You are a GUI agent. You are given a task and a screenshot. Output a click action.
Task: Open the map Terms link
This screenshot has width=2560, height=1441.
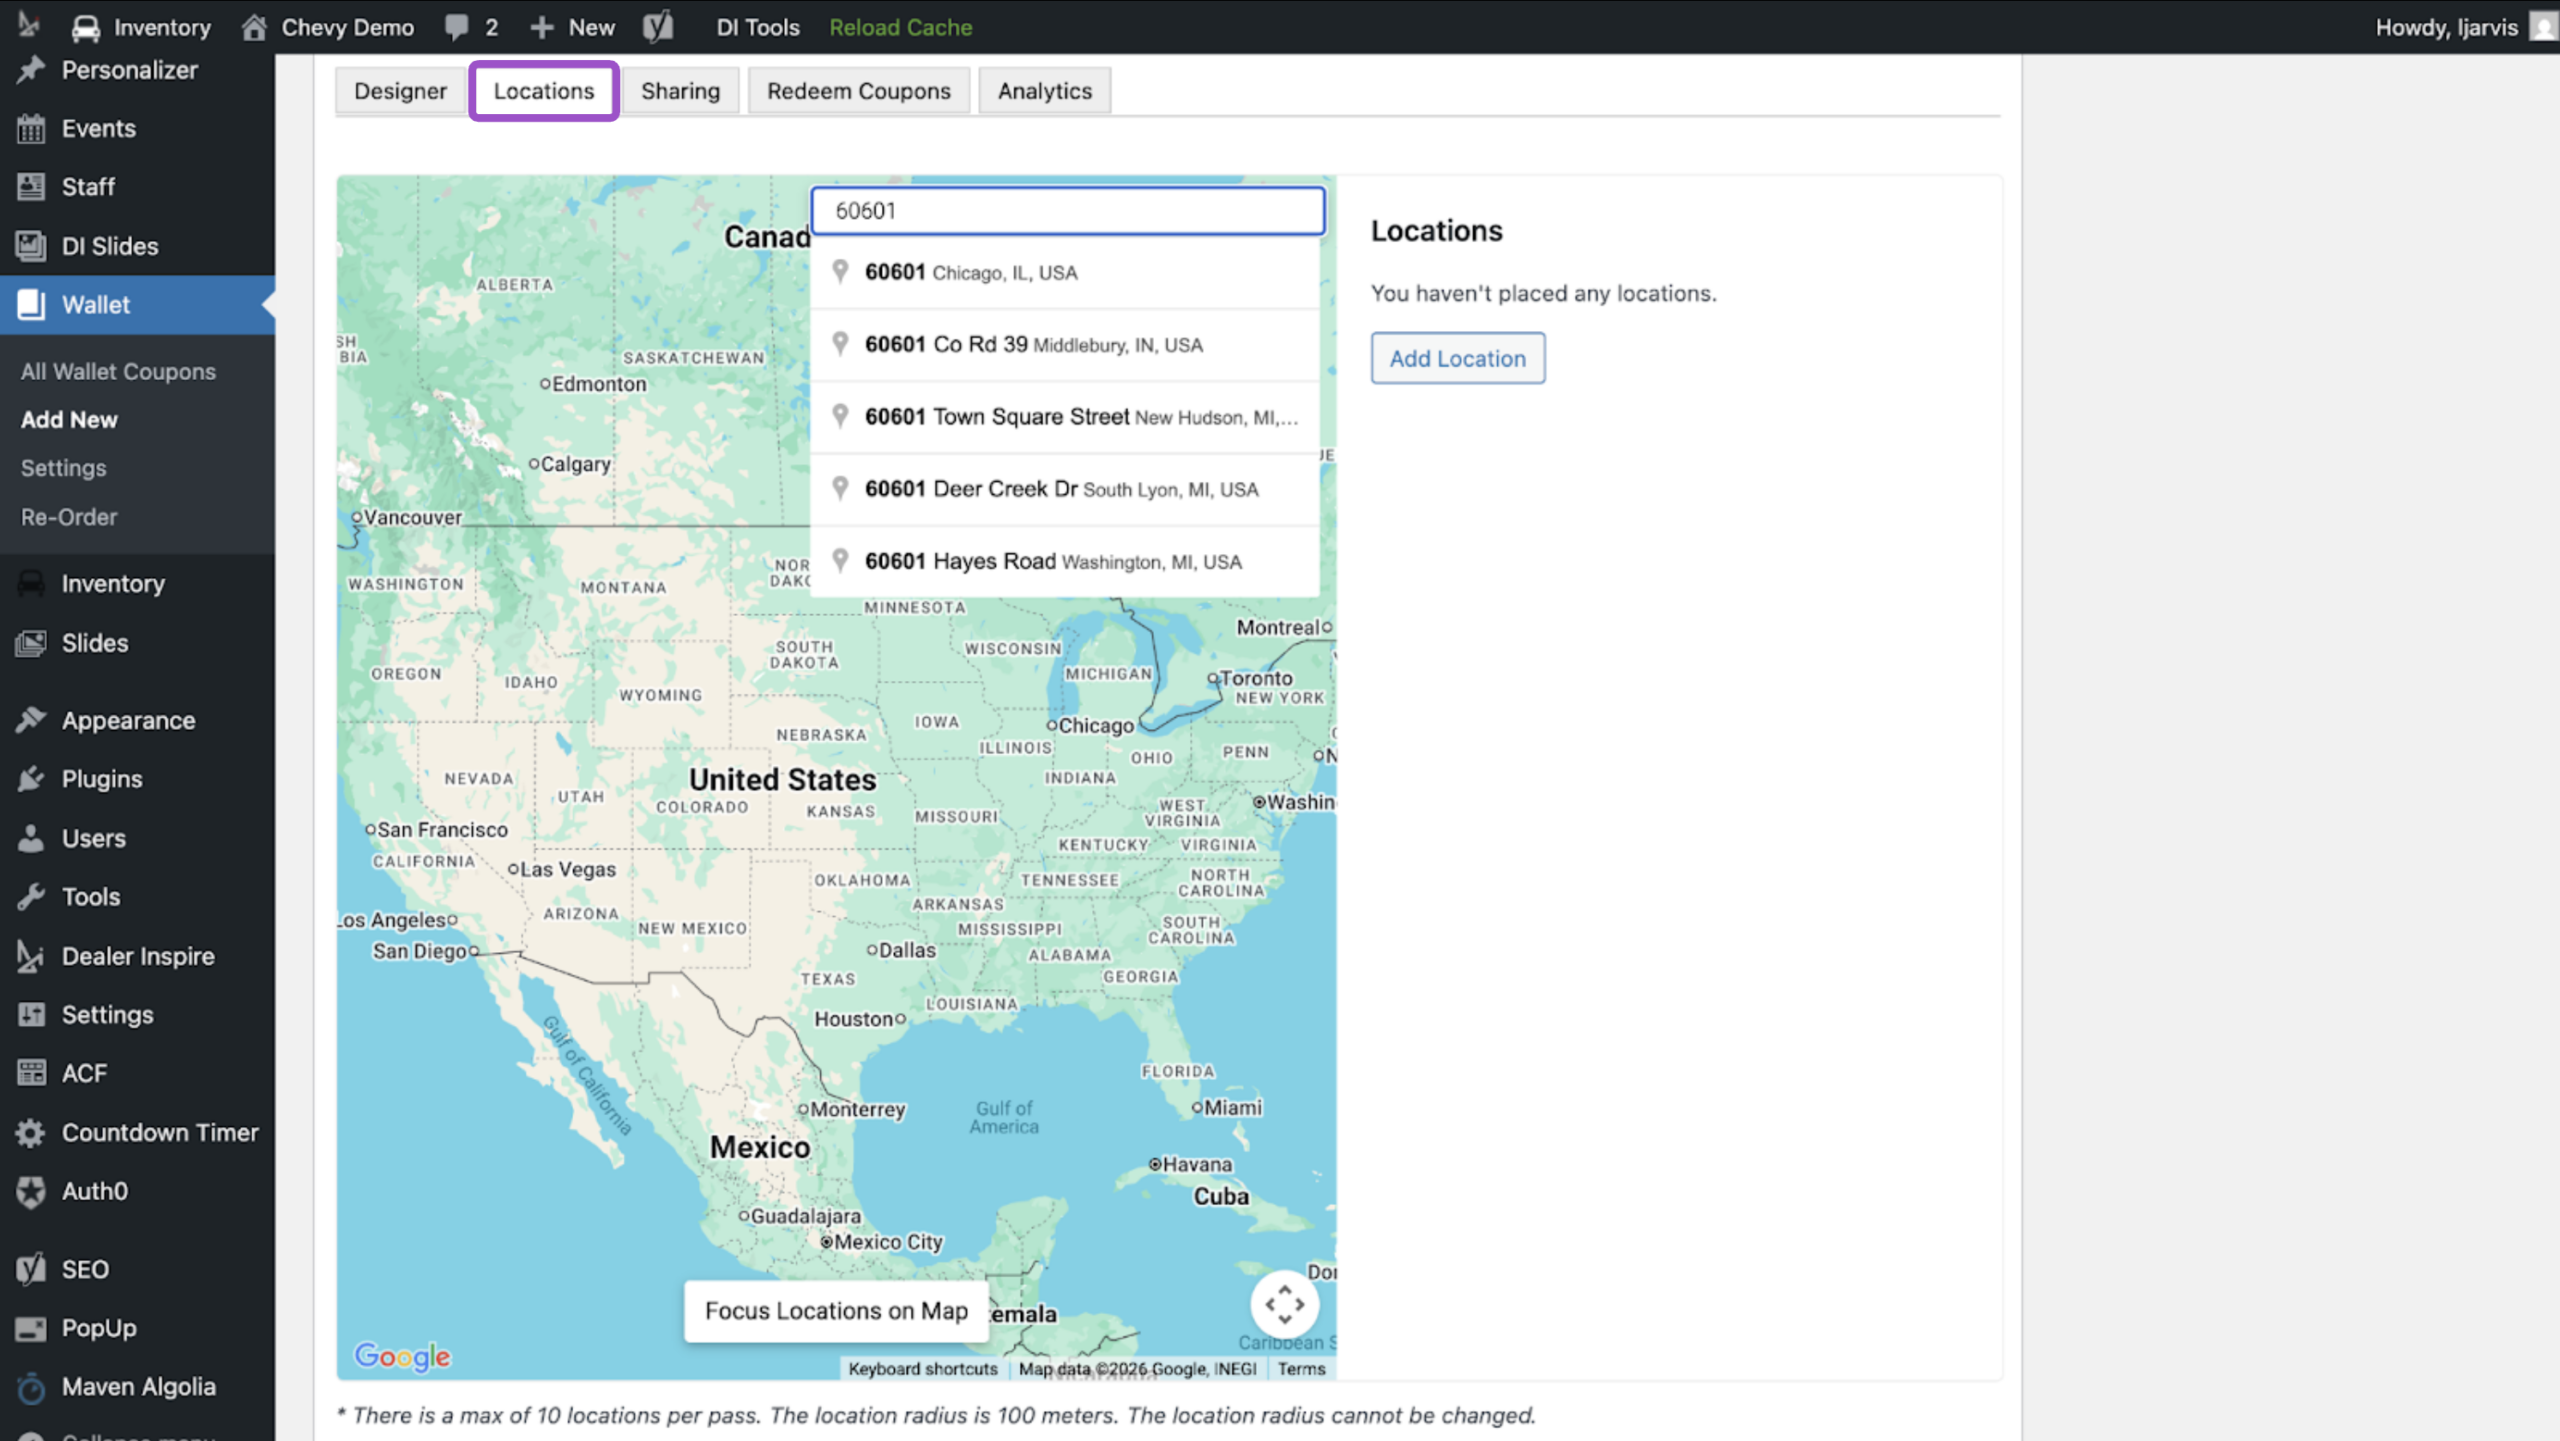pos(1301,1369)
